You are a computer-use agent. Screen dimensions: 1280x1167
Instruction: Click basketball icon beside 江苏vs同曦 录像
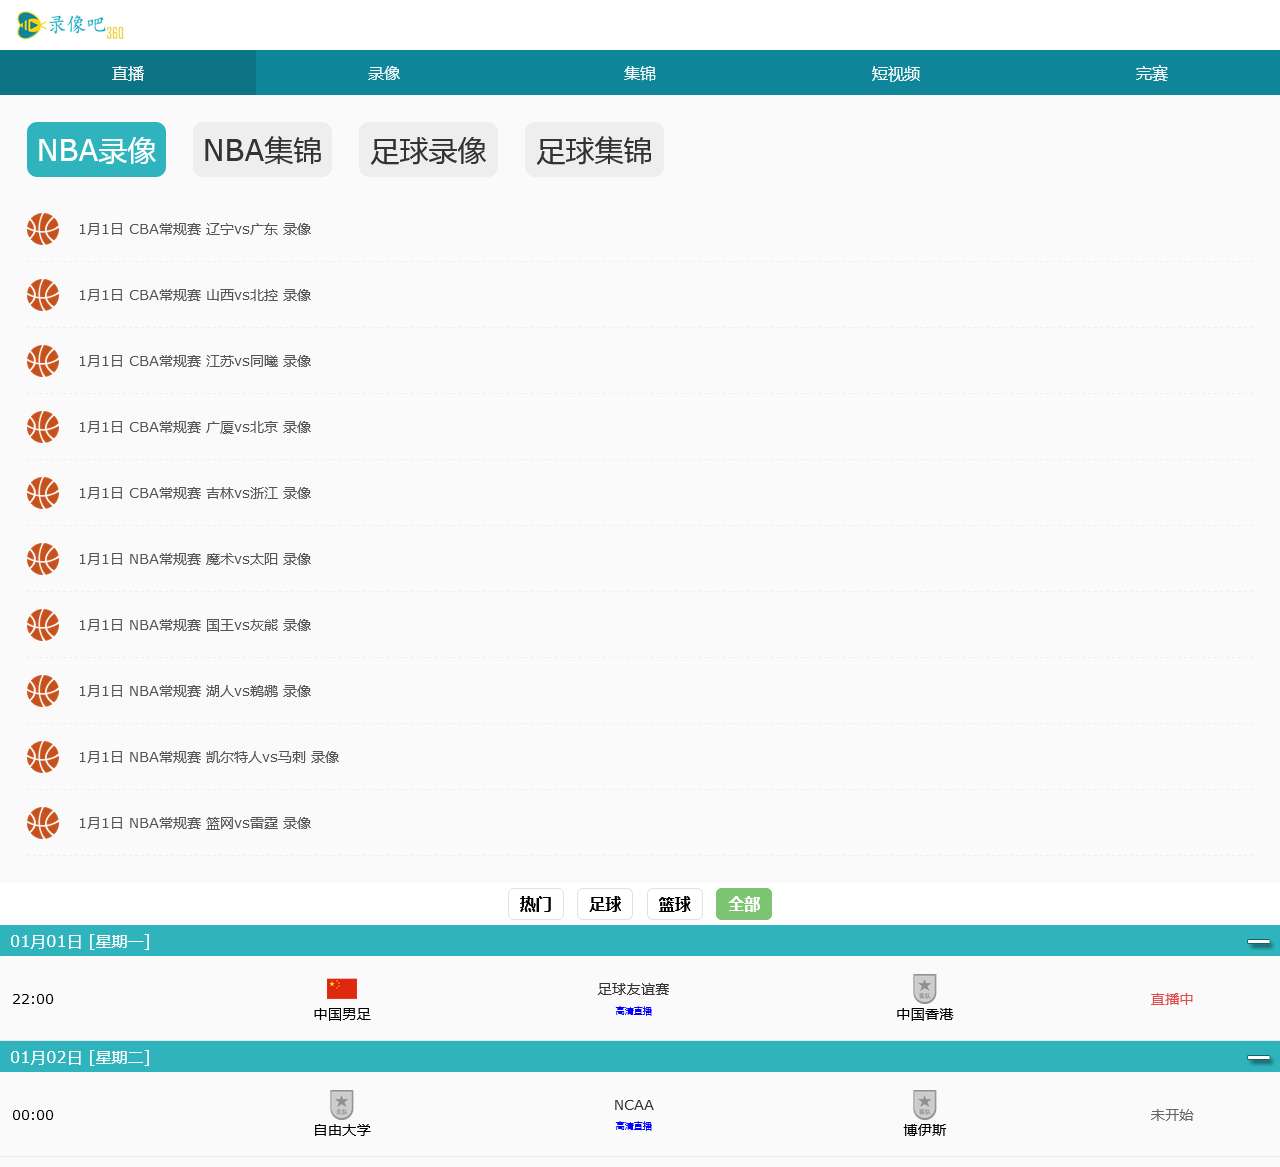[43, 361]
